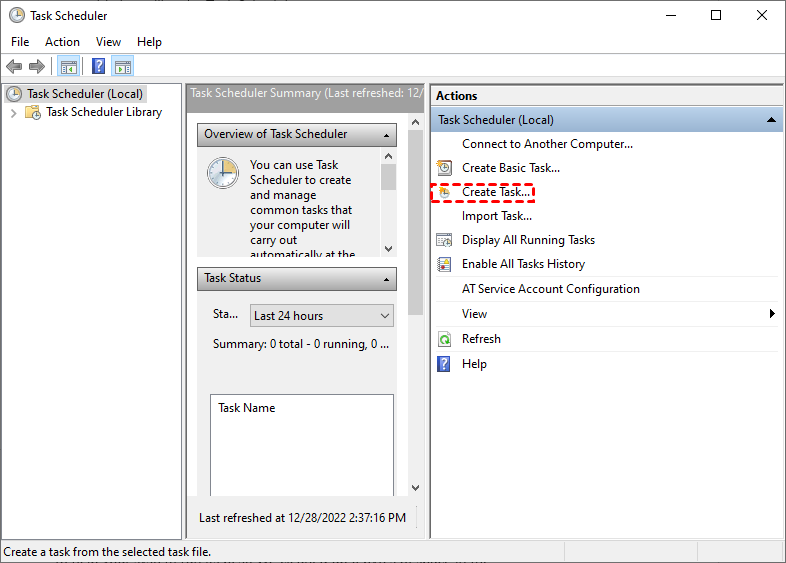Click the Enable All Tasks History icon
The image size is (786, 563).
pos(444,264)
